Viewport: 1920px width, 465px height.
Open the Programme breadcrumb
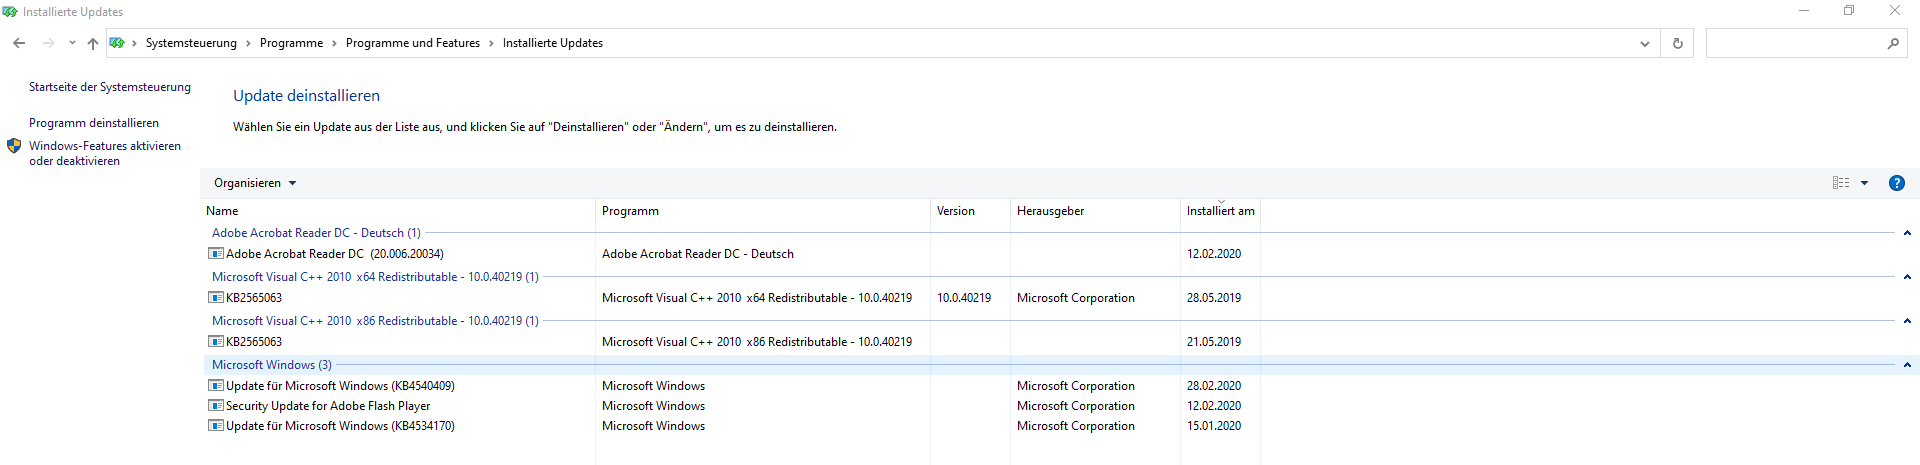pyautogui.click(x=291, y=43)
